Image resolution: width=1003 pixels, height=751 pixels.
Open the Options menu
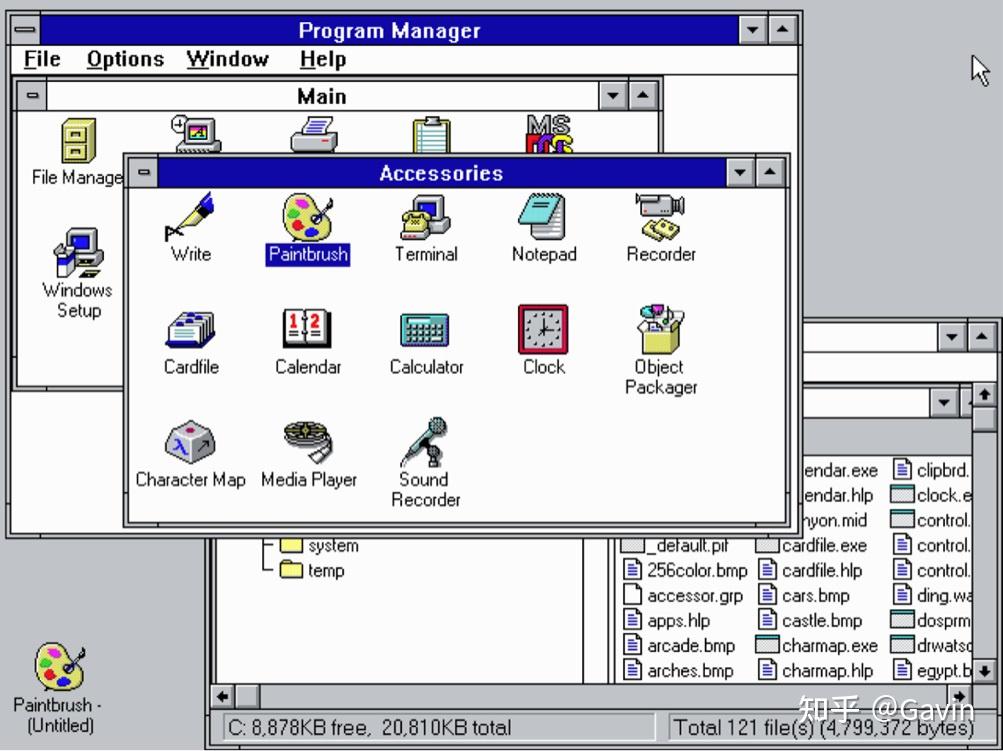(124, 59)
